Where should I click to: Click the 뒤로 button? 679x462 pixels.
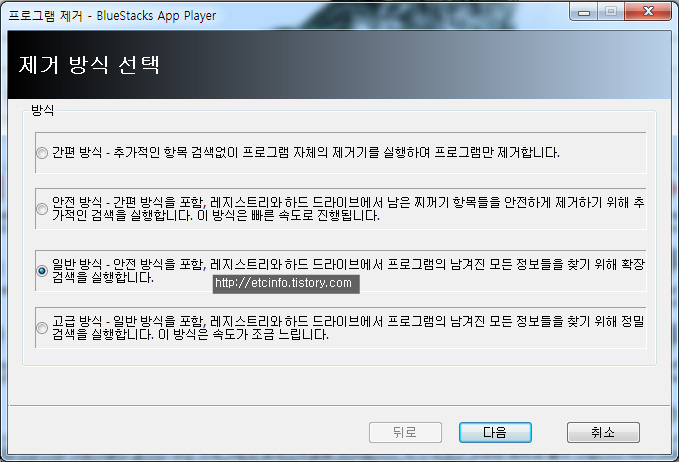coord(405,432)
